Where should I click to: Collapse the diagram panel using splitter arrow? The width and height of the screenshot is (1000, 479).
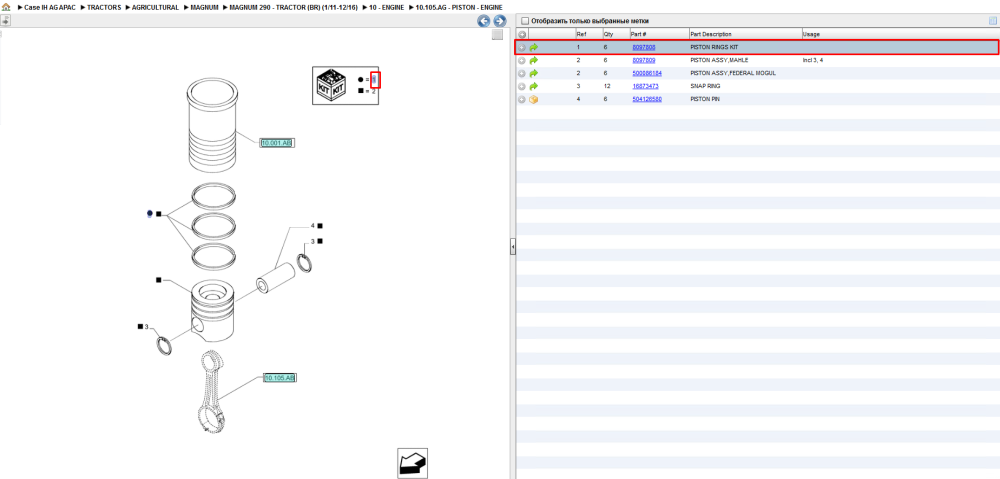[513, 246]
